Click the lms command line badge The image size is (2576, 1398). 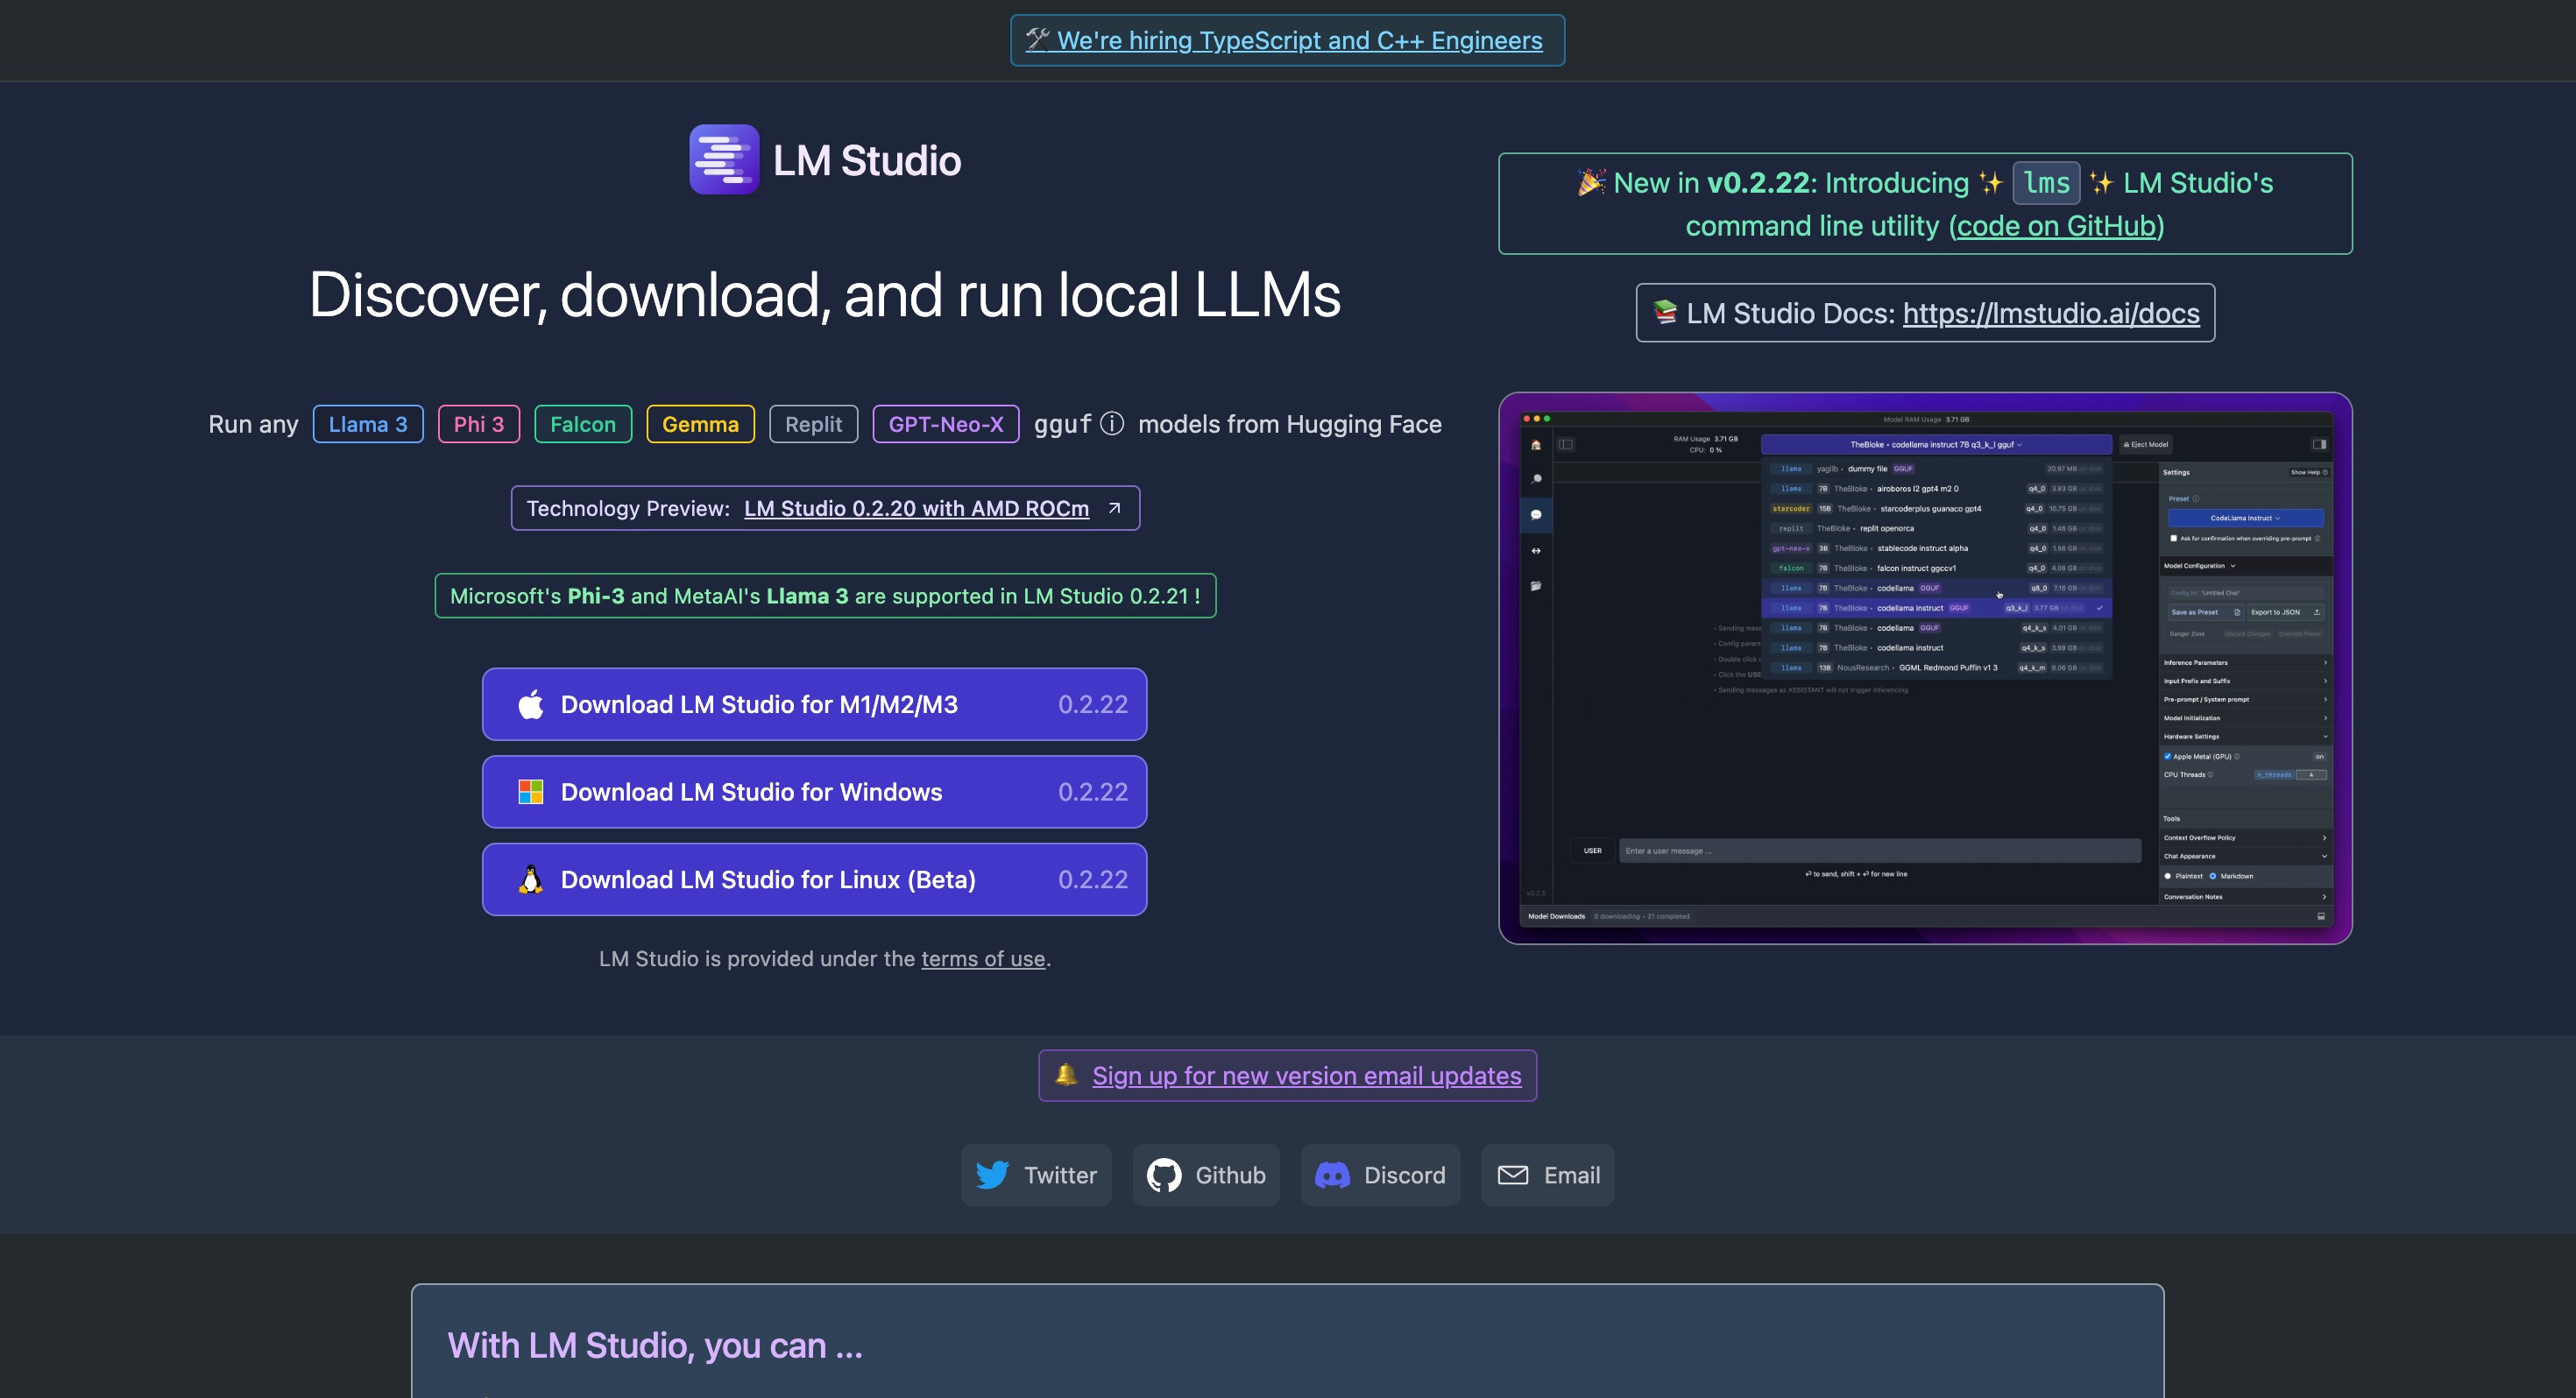(x=2045, y=183)
